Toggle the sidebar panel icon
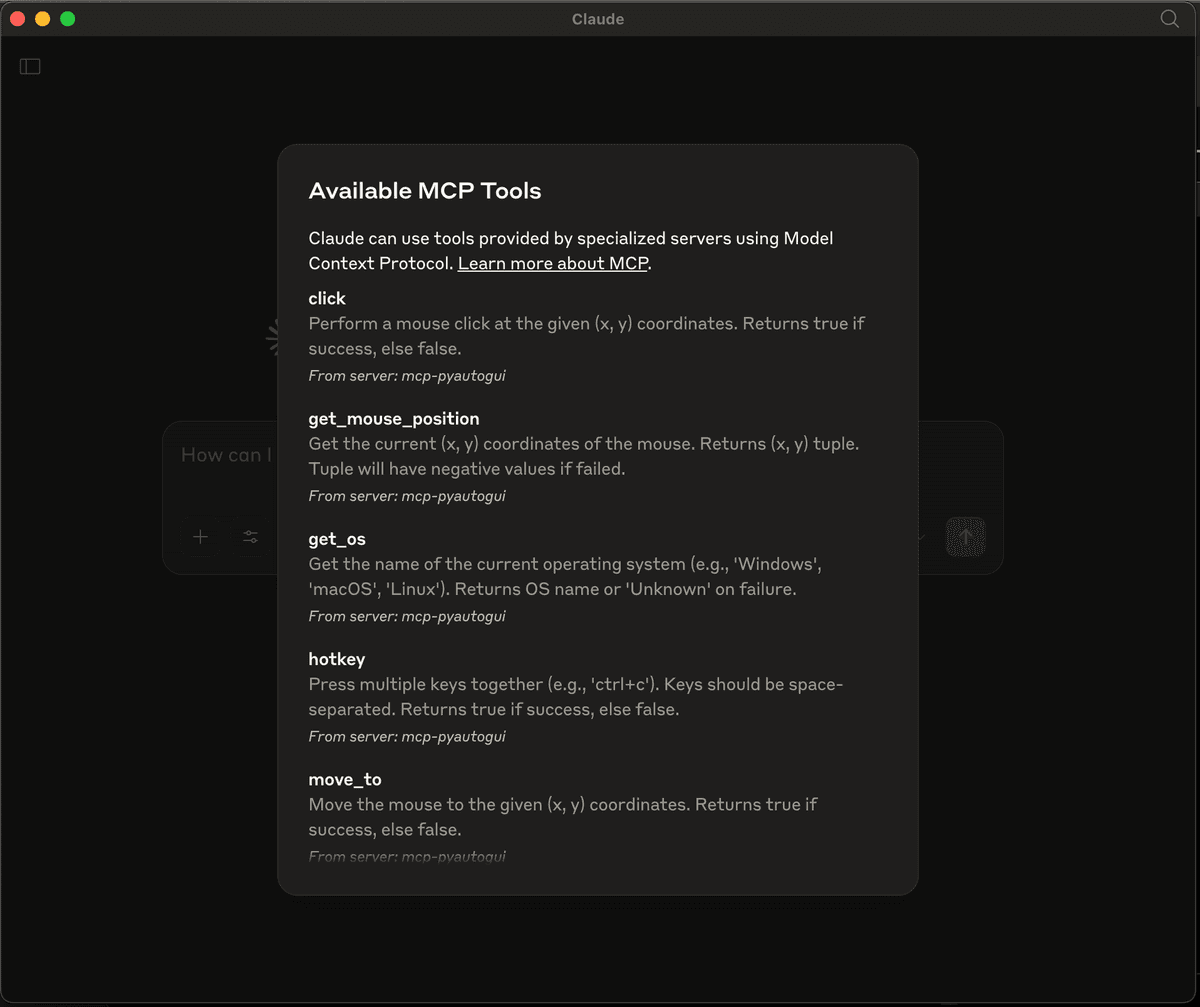This screenshot has height=1007, width=1200. point(30,66)
